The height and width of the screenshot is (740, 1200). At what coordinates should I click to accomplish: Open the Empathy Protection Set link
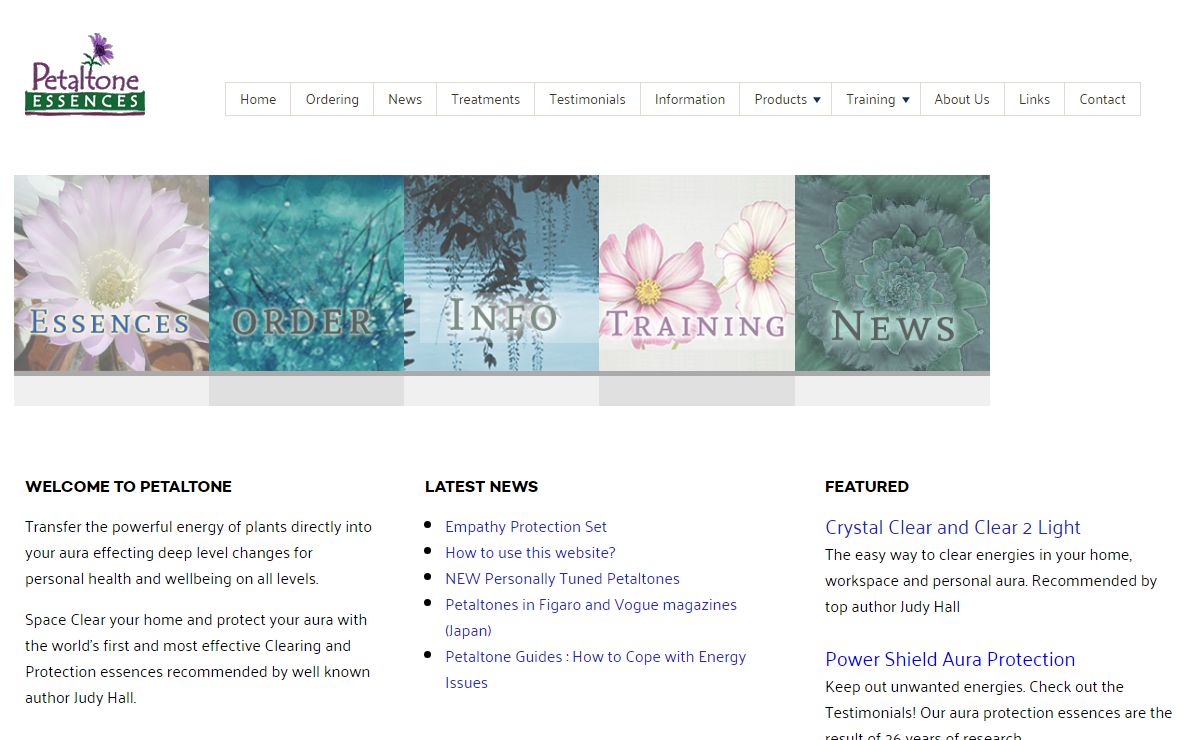526,527
